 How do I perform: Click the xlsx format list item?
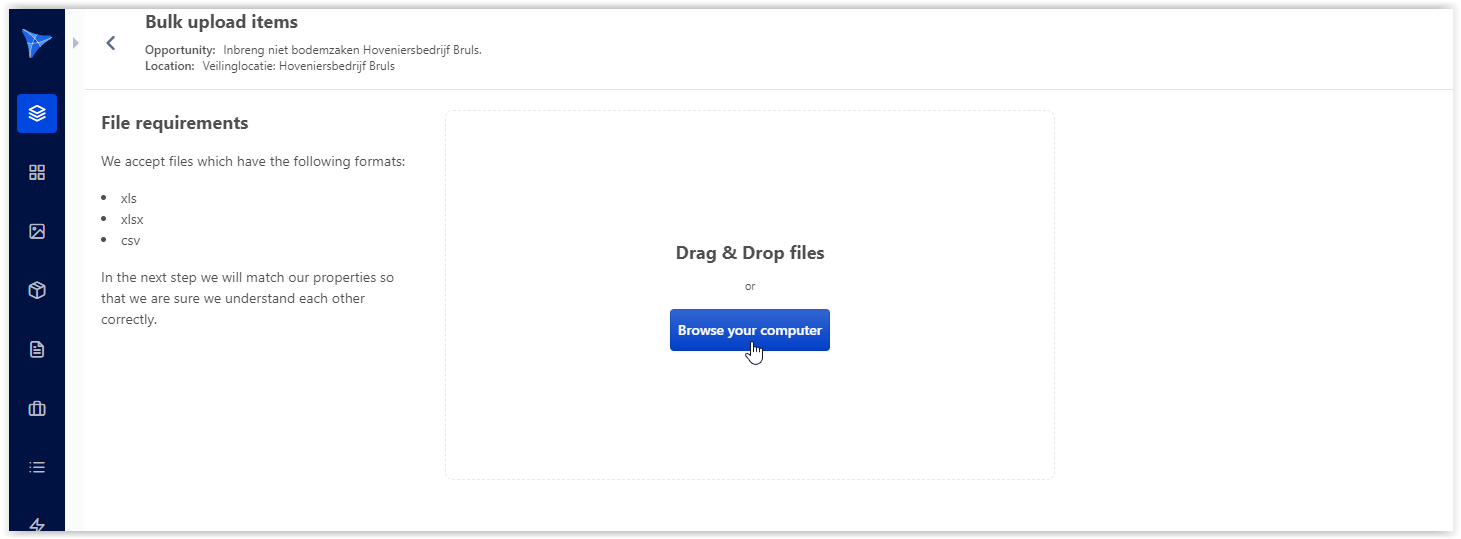(x=132, y=219)
